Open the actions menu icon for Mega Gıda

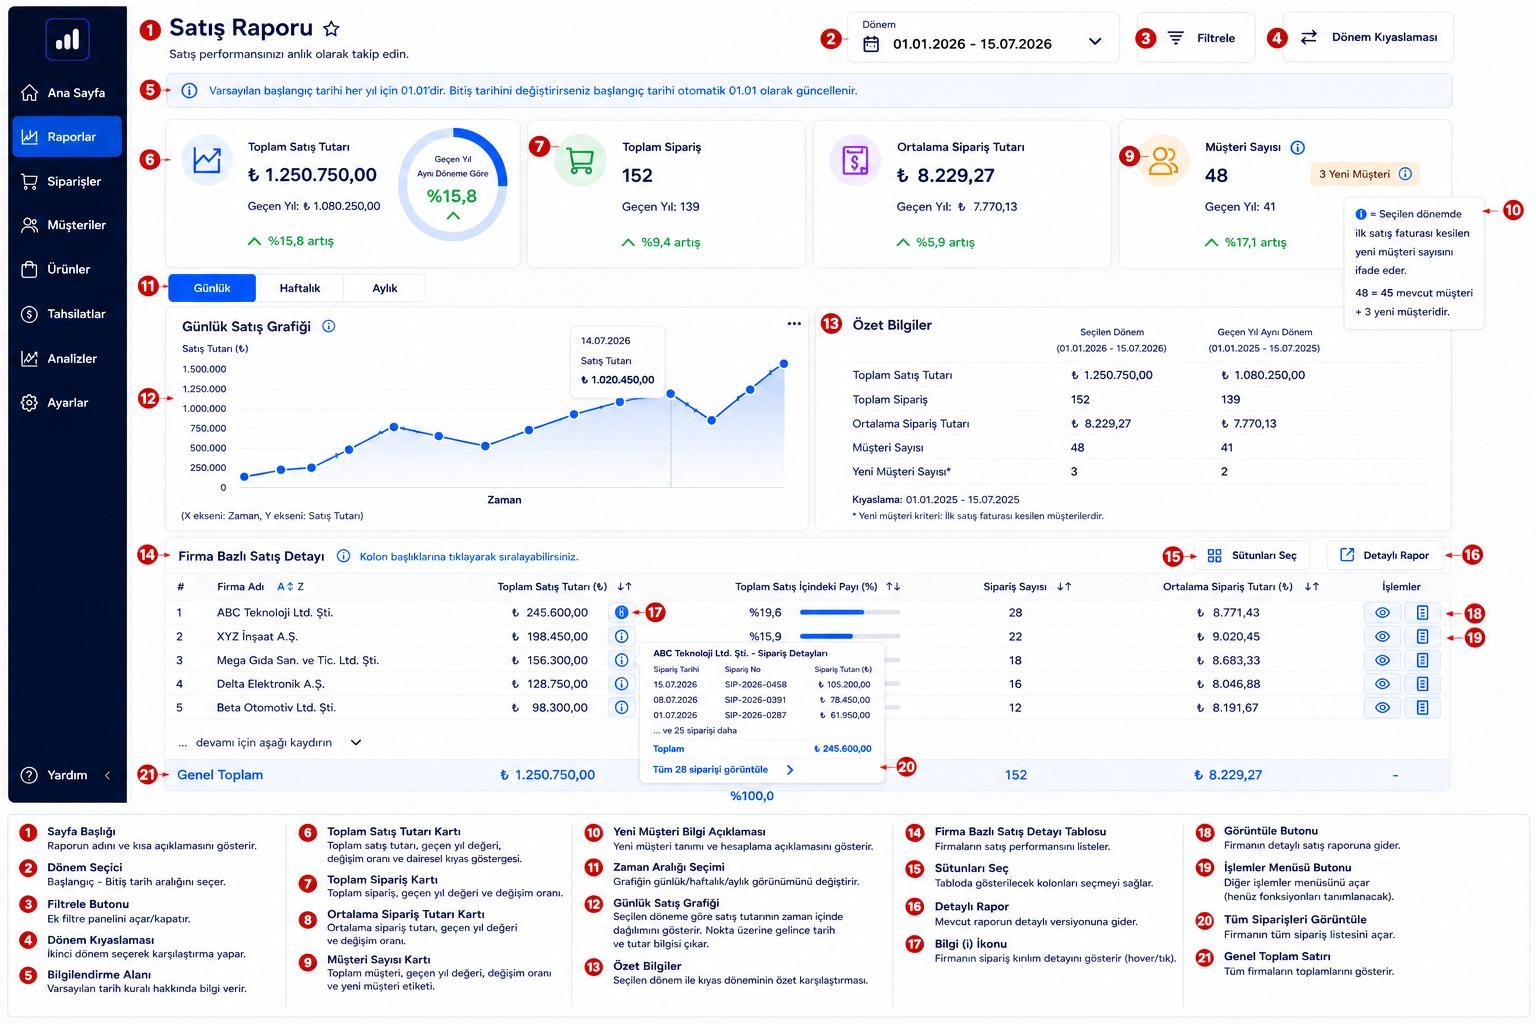click(x=1422, y=660)
